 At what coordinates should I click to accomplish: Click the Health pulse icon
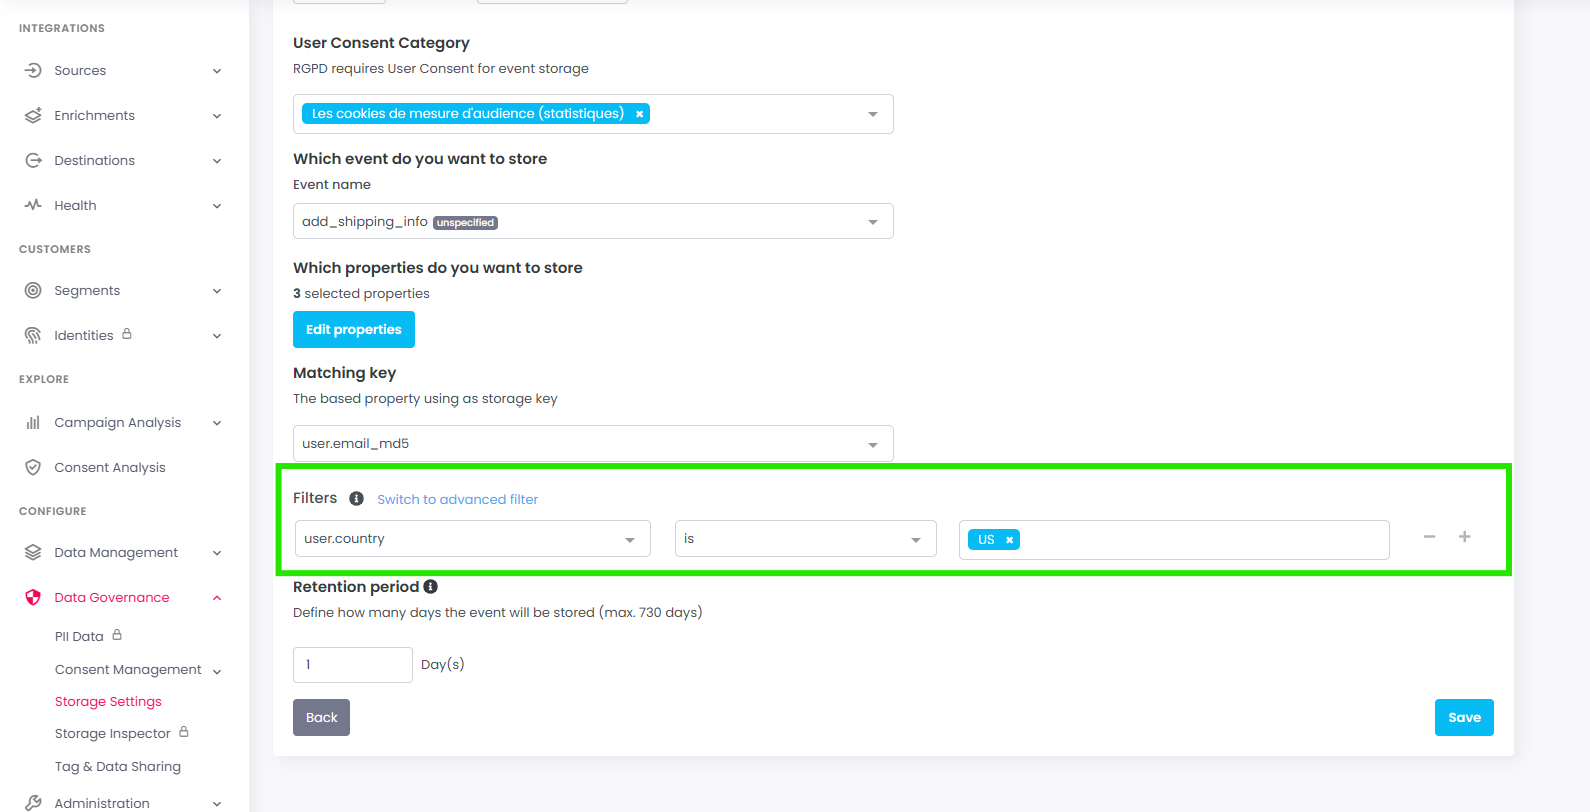pyautogui.click(x=33, y=205)
